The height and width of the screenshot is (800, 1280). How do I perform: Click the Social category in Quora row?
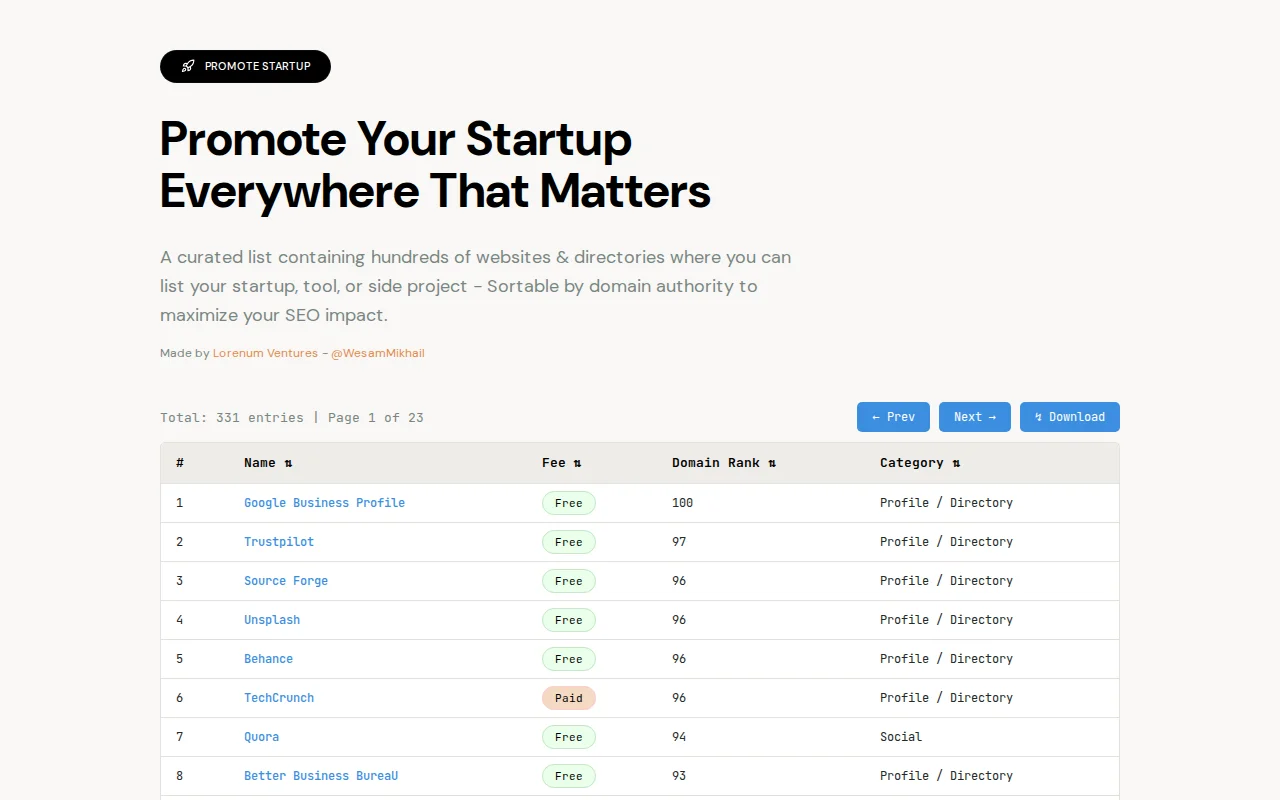[901, 737]
